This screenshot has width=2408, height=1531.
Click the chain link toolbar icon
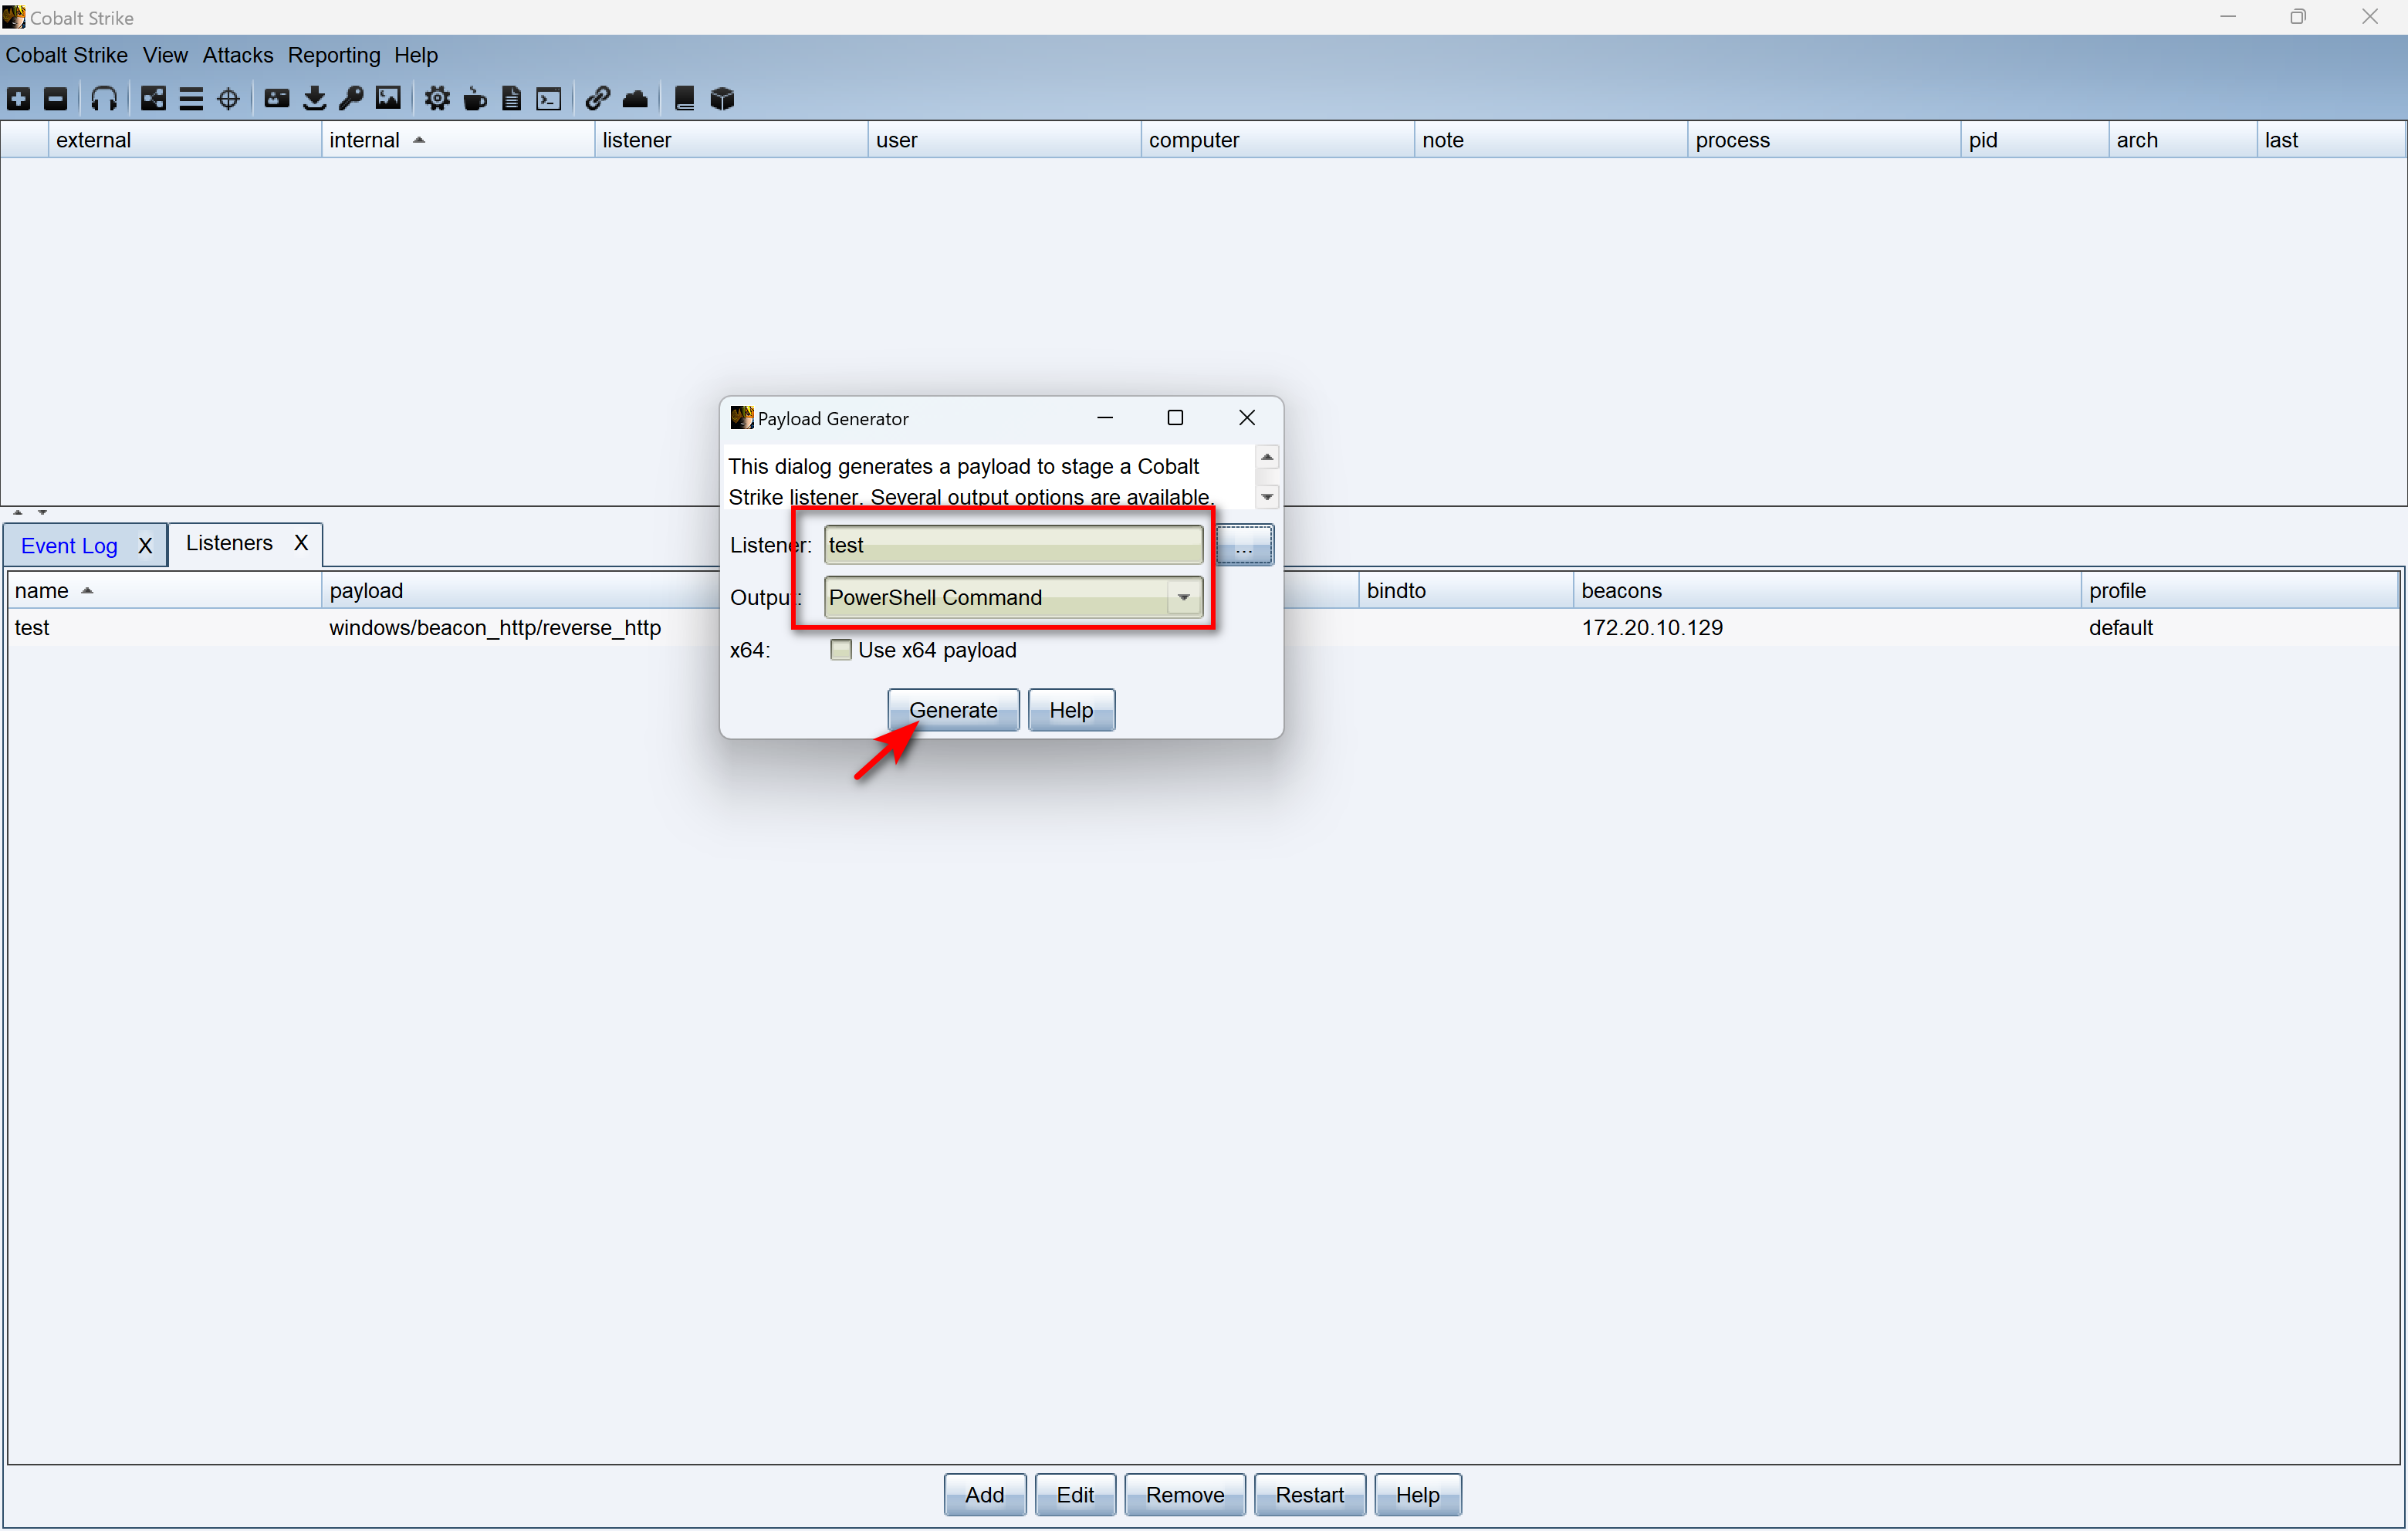pos(598,98)
